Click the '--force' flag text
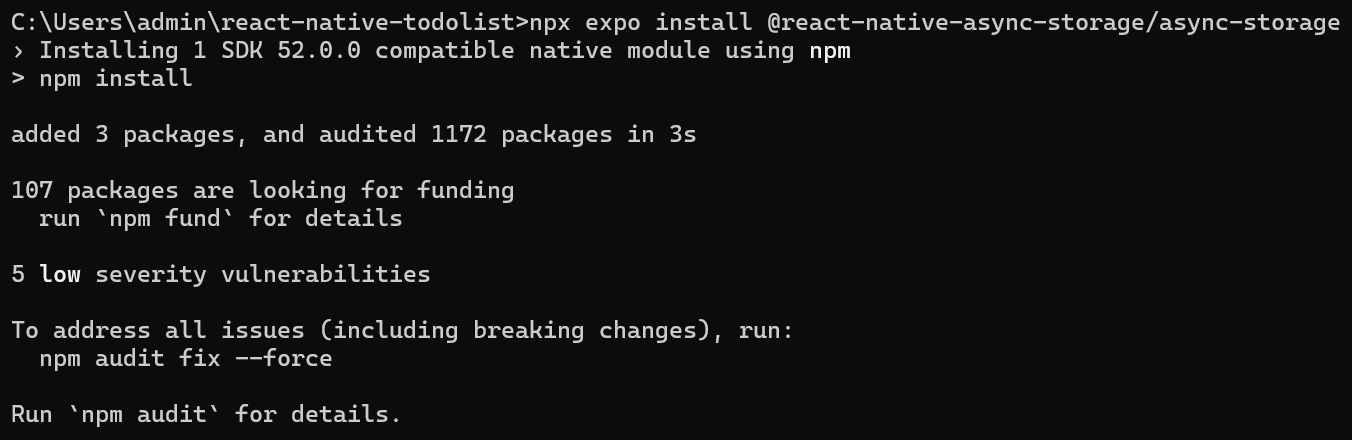Screen dimensions: 1352x440 tap(284, 358)
